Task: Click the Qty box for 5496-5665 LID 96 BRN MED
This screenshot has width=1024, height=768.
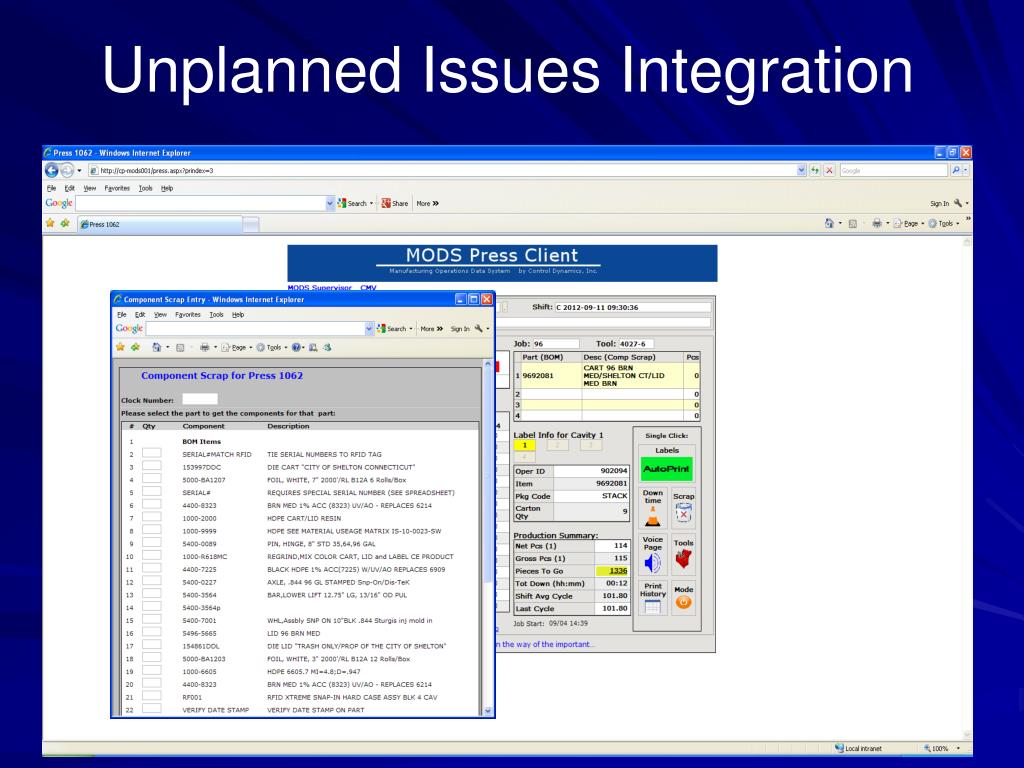Action: pos(152,632)
